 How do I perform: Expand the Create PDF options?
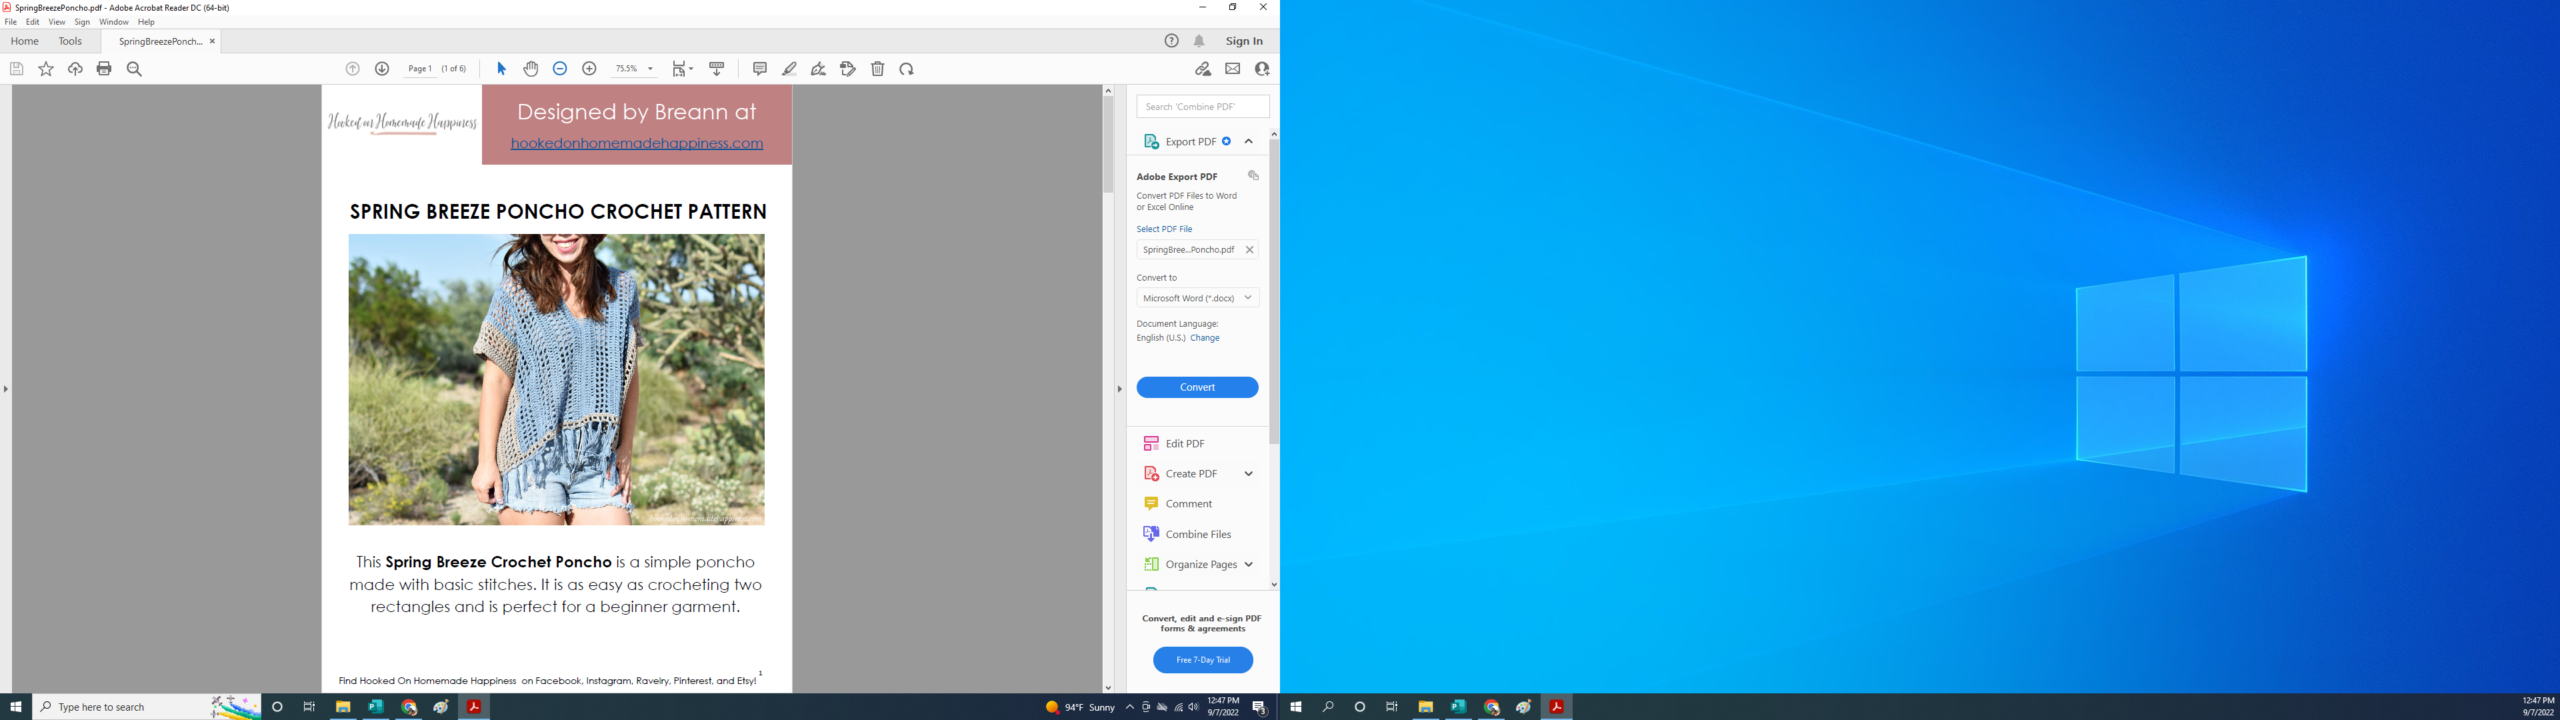1249,474
